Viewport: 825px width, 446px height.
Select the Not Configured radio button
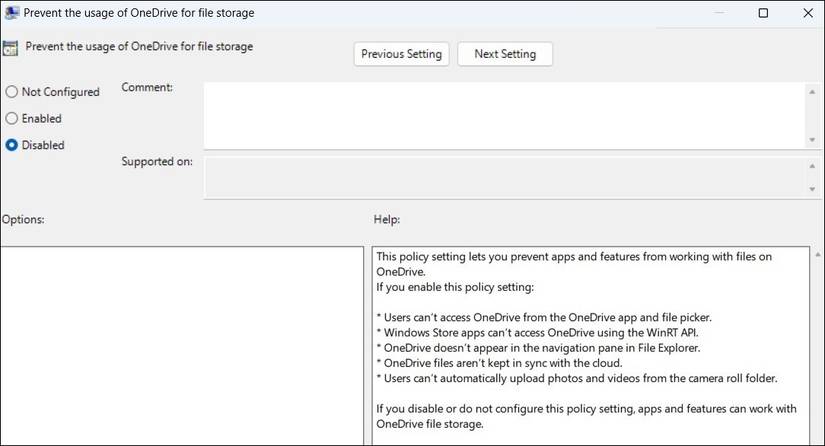click(12, 92)
